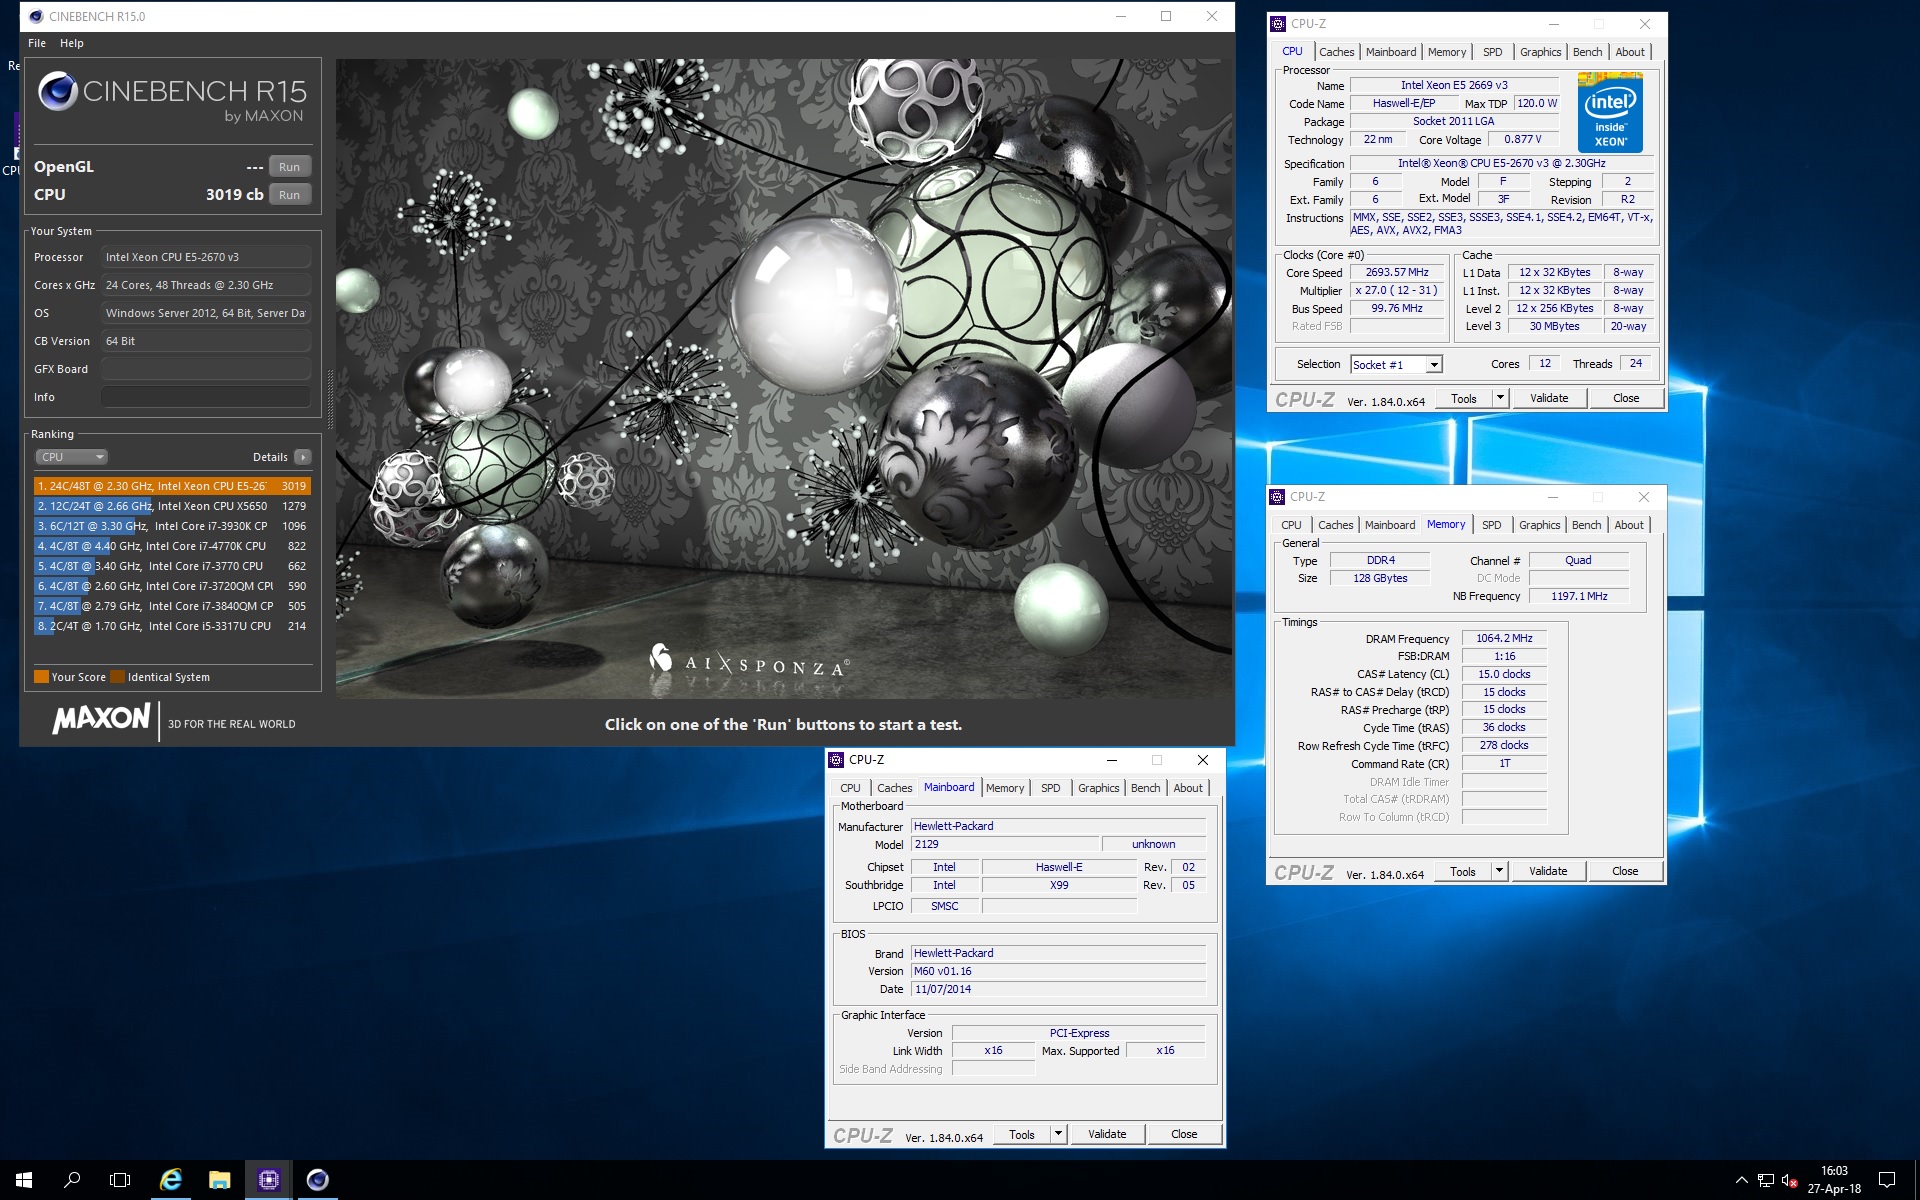Viewport: 1920px width, 1200px height.
Task: Open Bench tab in top CPU-Z window
Action: (1587, 52)
